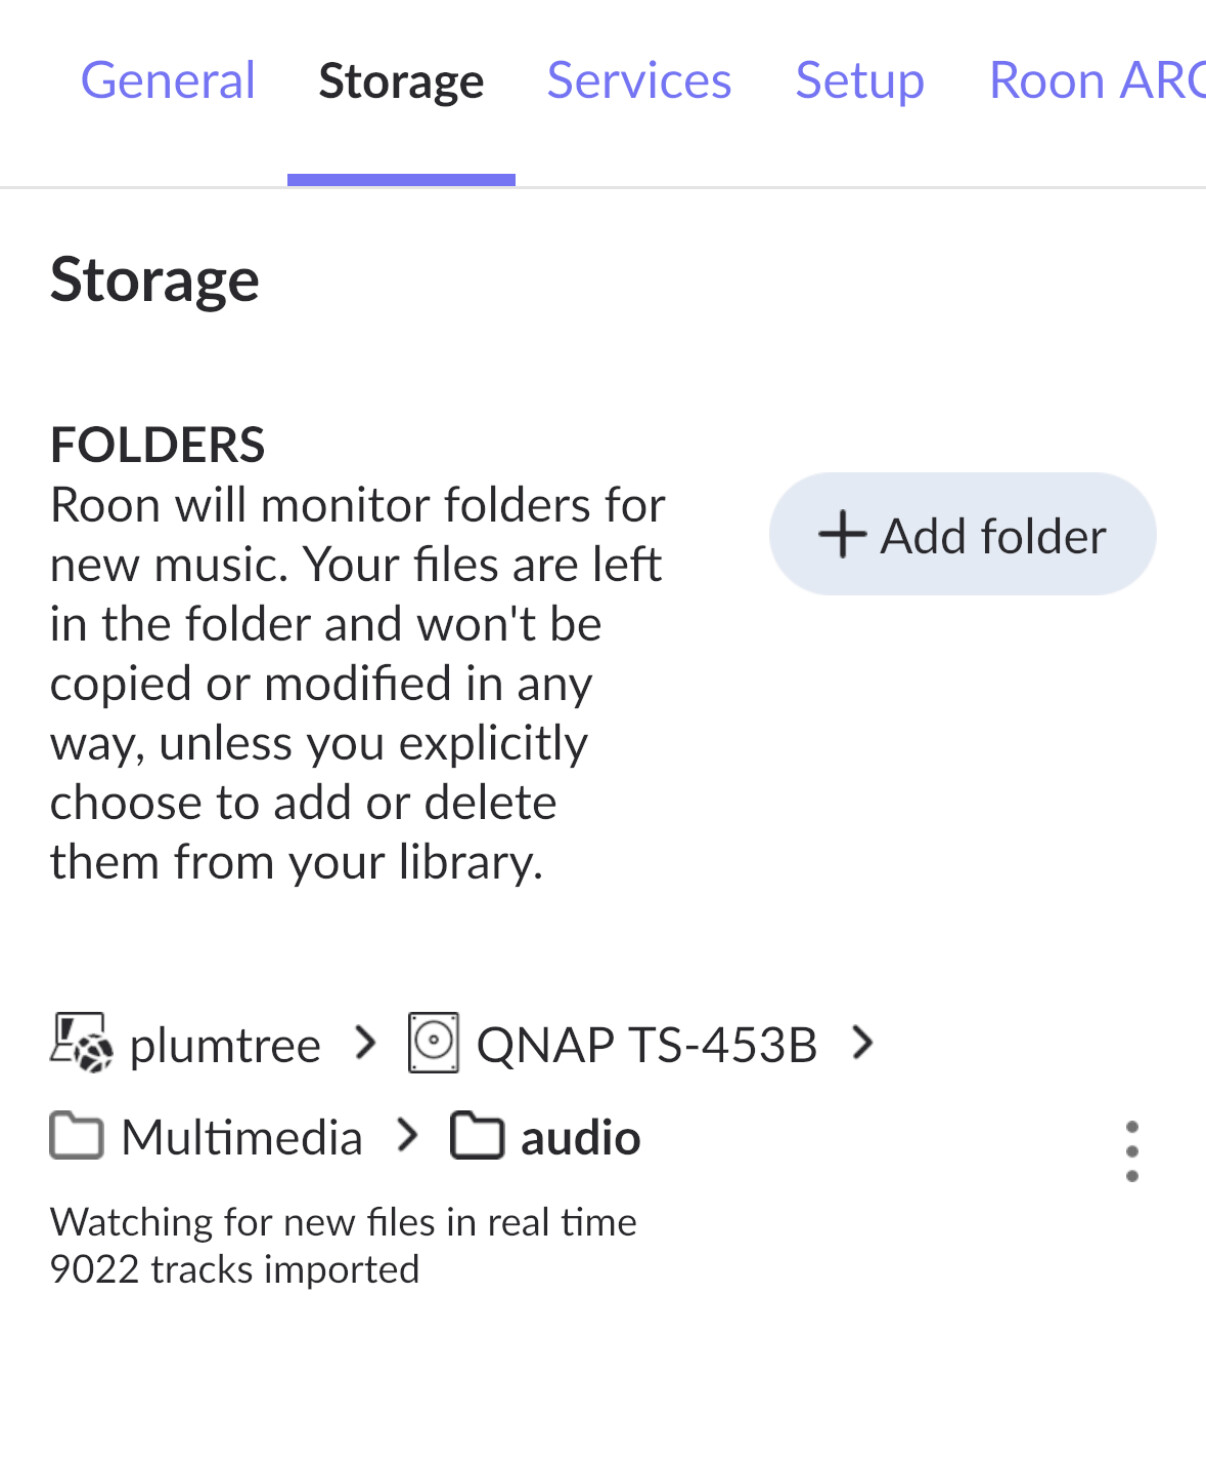
Task: Open the three-dot menu for audio folder
Action: (x=1132, y=1151)
